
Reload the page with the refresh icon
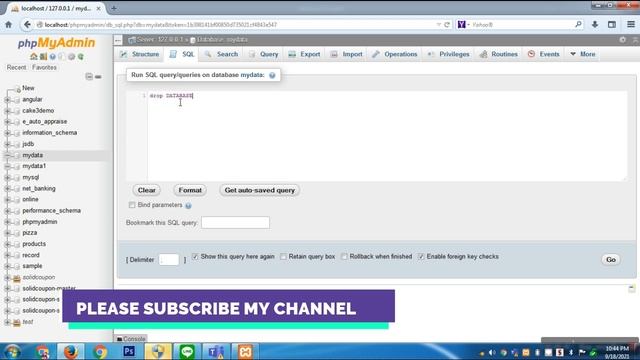pyautogui.click(x=447, y=24)
